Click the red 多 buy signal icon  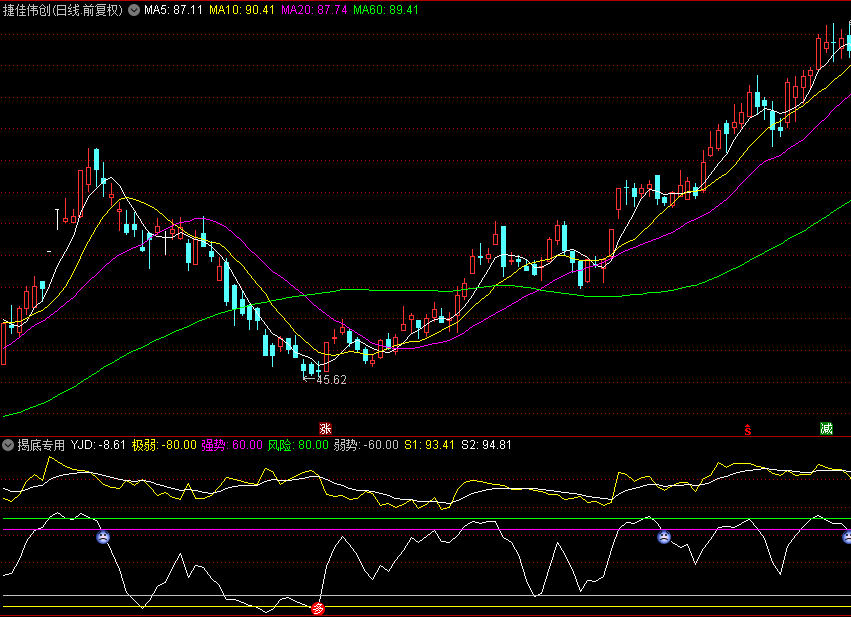tap(318, 609)
